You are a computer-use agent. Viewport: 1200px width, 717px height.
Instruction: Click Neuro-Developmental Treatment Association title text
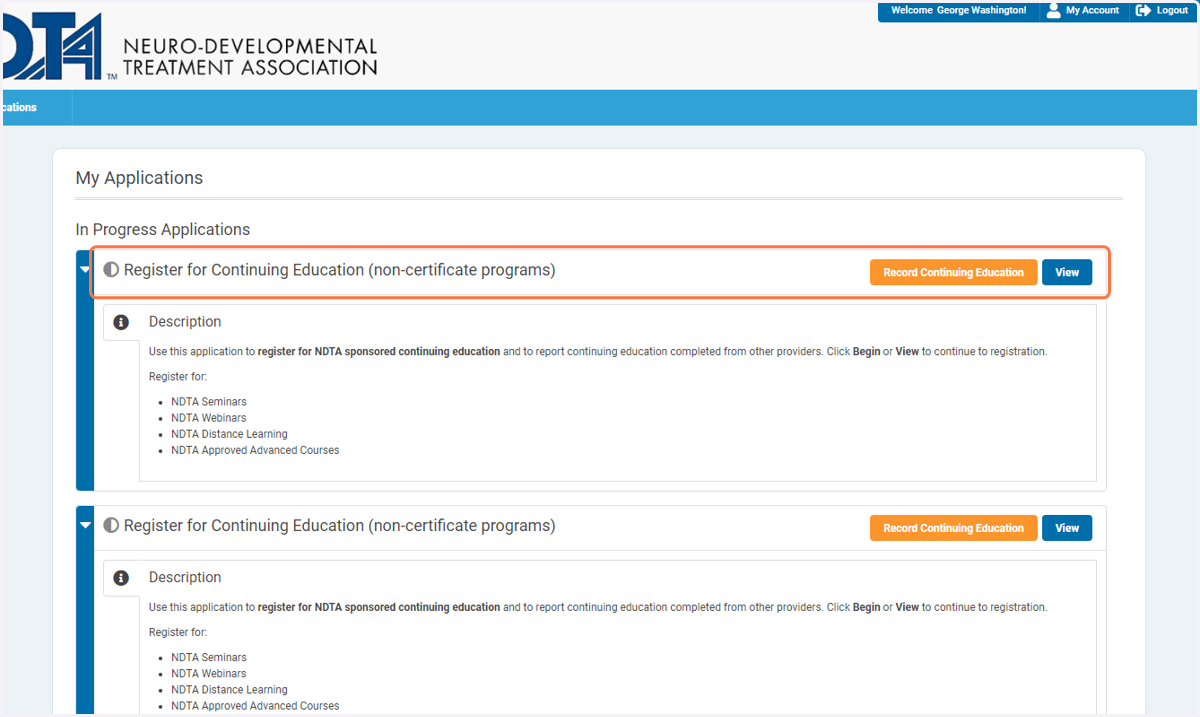(x=250, y=57)
